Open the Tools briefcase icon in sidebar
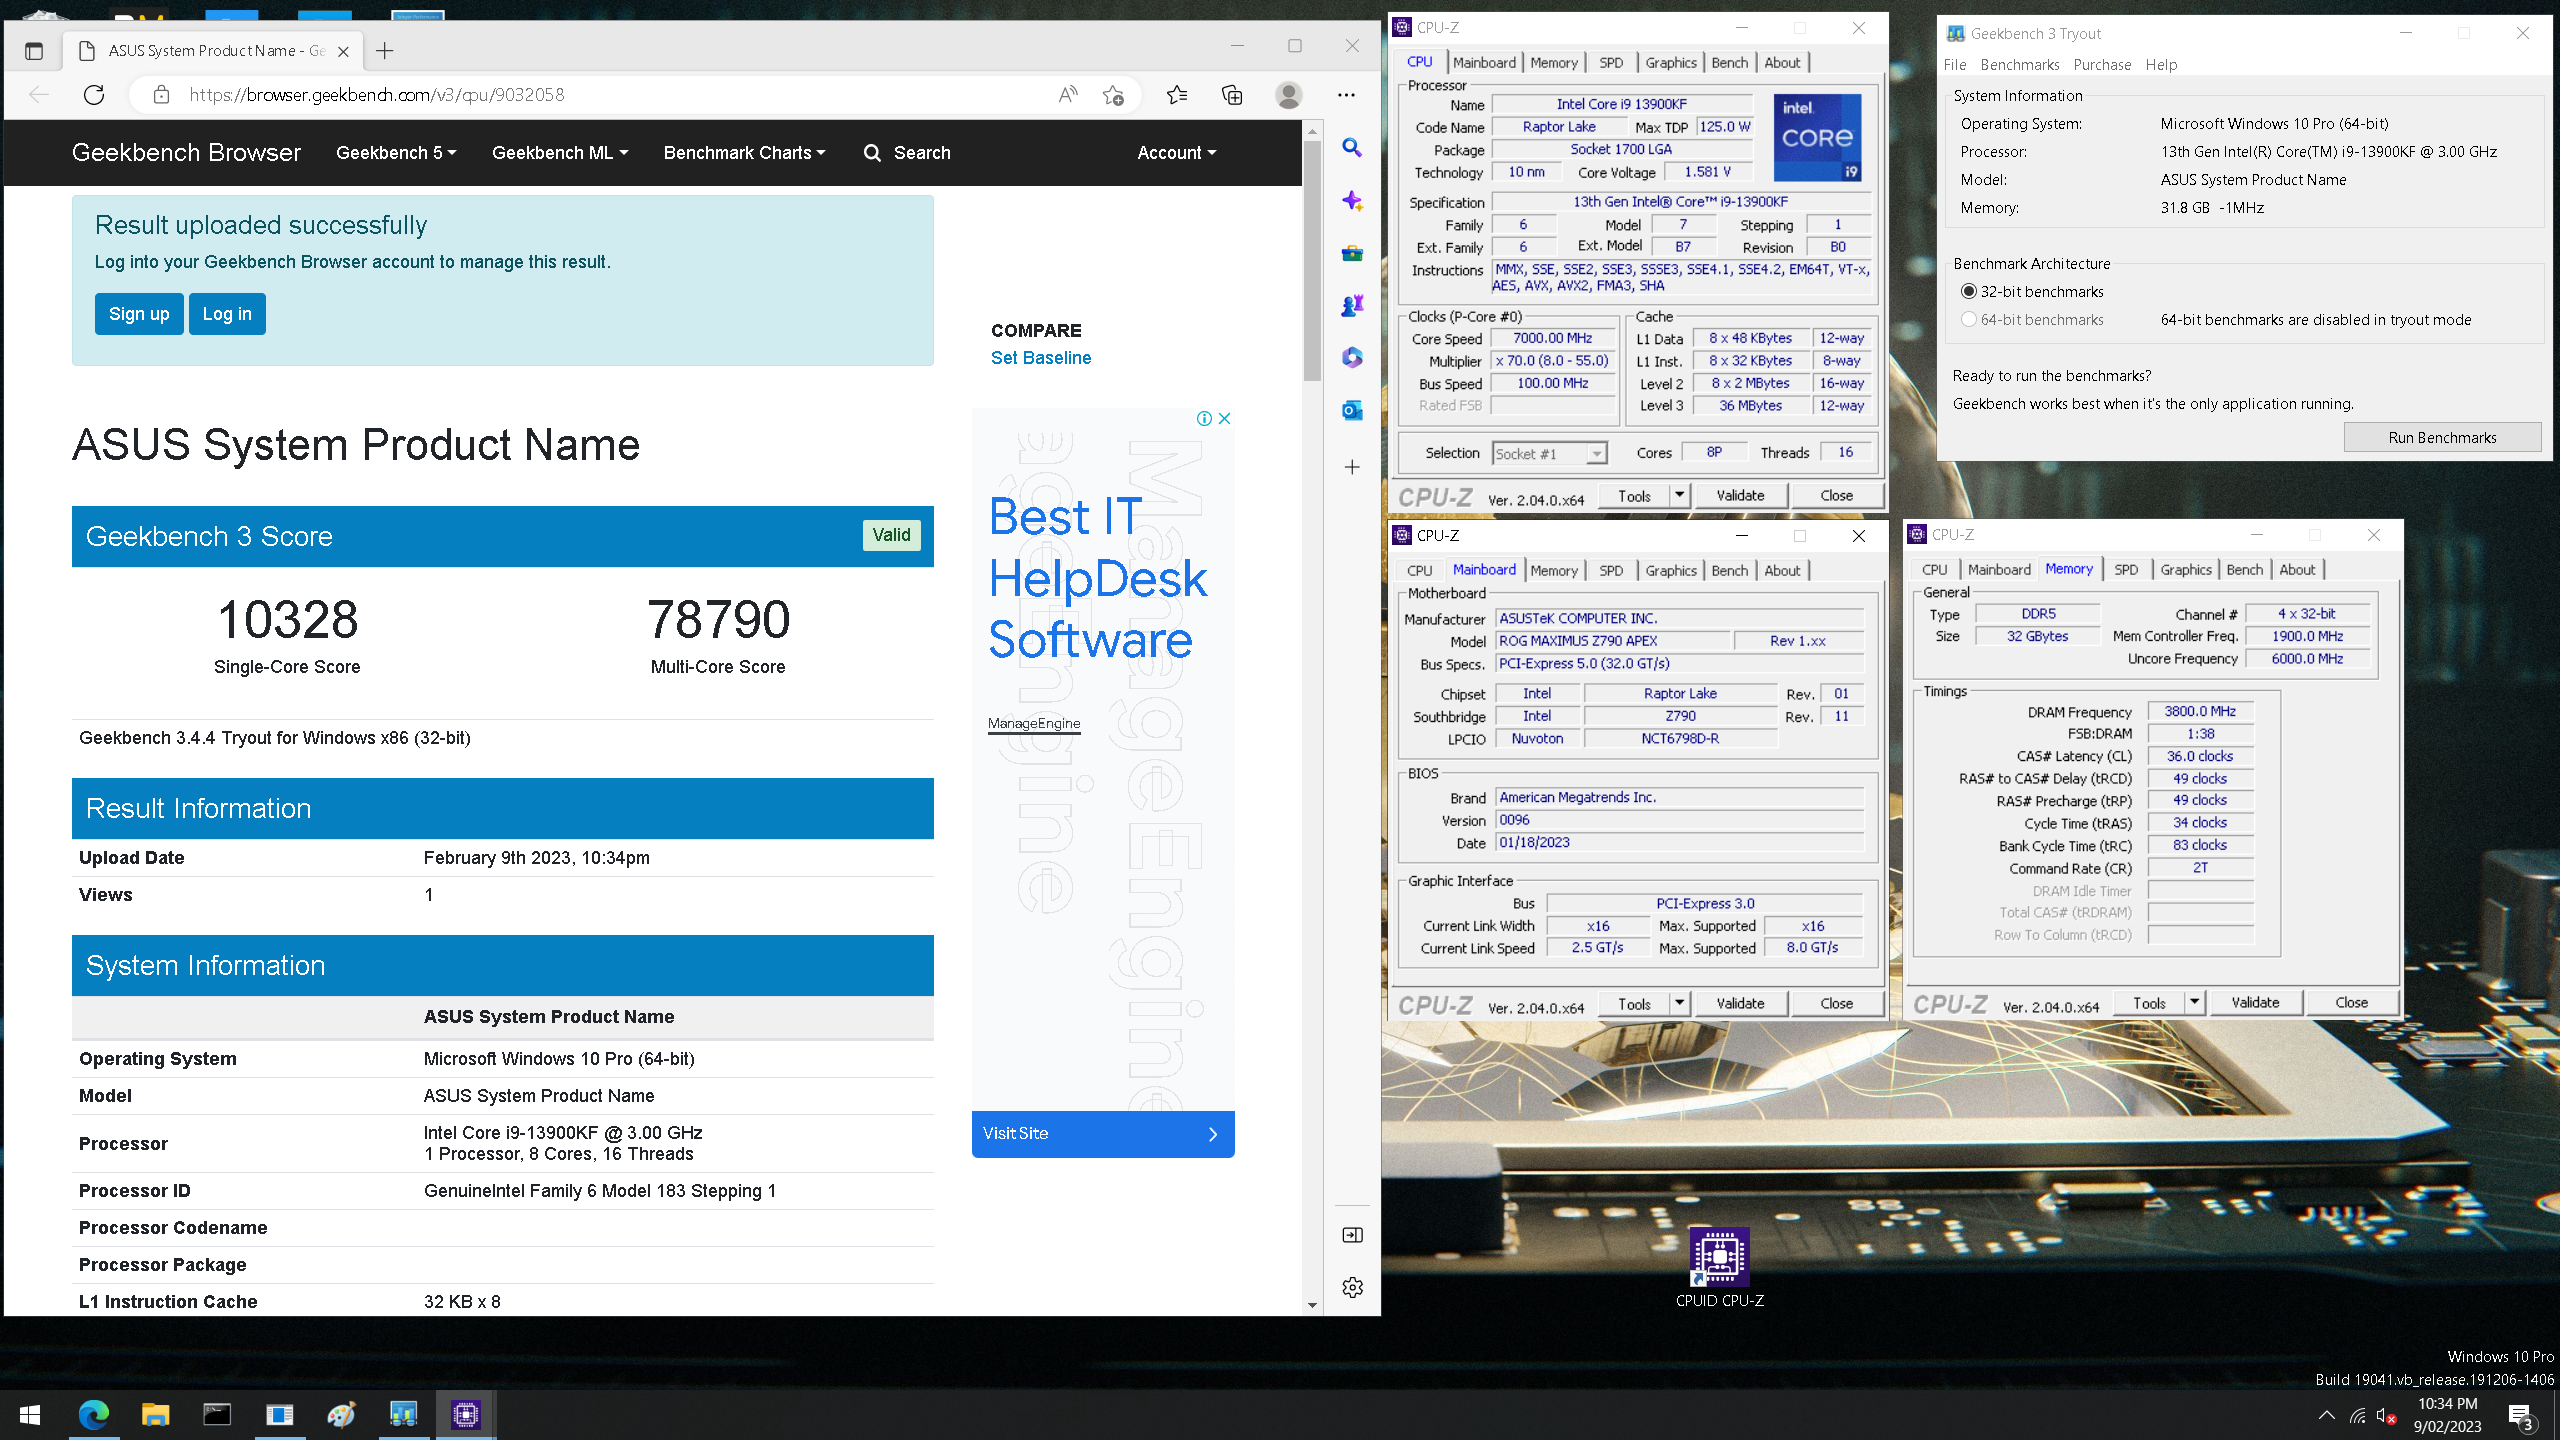 1352,253
